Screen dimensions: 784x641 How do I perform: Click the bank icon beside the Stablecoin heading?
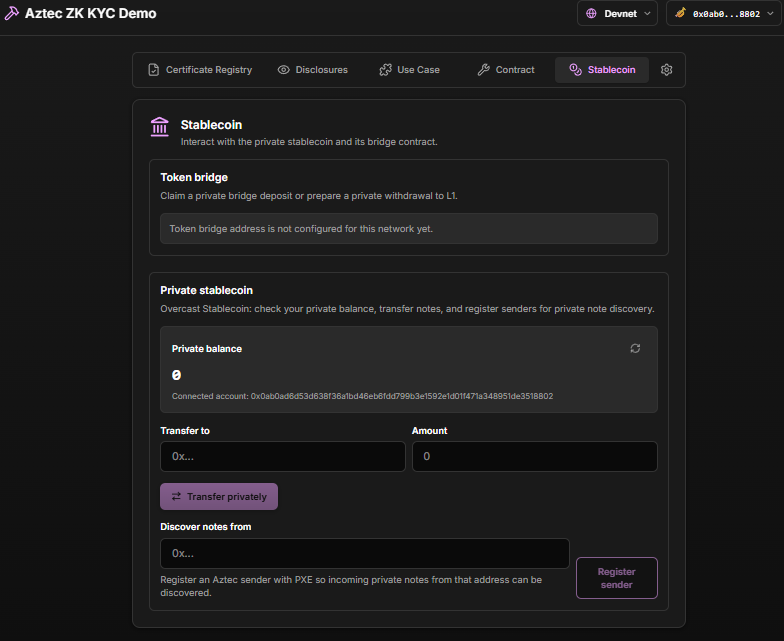point(160,126)
